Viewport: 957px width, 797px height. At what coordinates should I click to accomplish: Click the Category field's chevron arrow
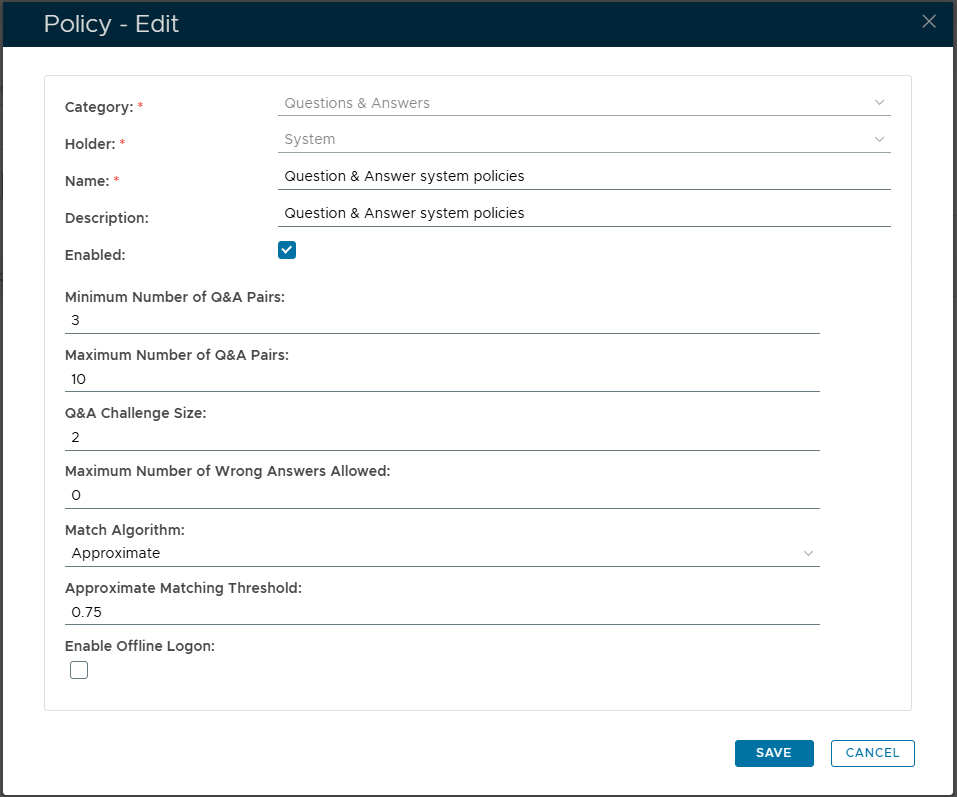879,103
